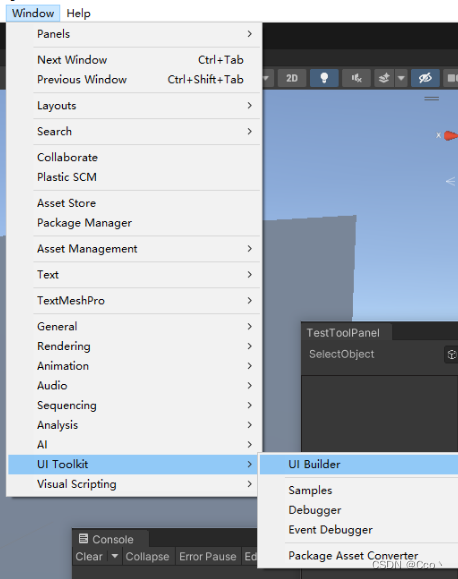Open Collaborate from Window menu

(135, 157)
